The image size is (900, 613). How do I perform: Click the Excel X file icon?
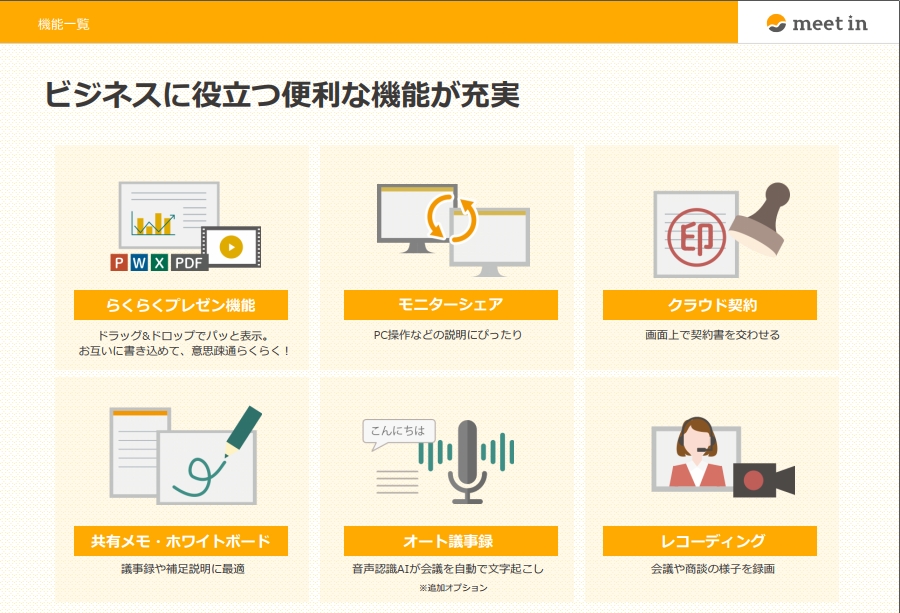click(x=159, y=262)
